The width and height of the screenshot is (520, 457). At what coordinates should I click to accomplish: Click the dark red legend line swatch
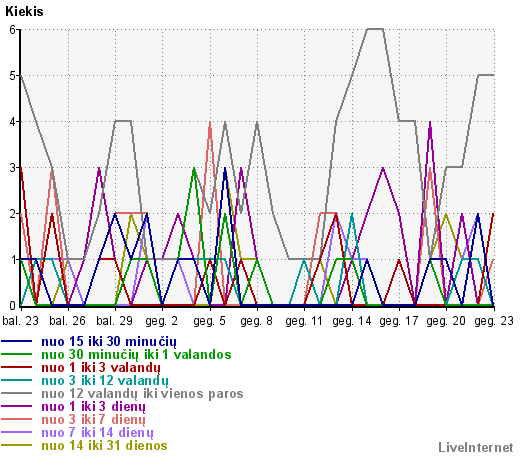(x=17, y=367)
